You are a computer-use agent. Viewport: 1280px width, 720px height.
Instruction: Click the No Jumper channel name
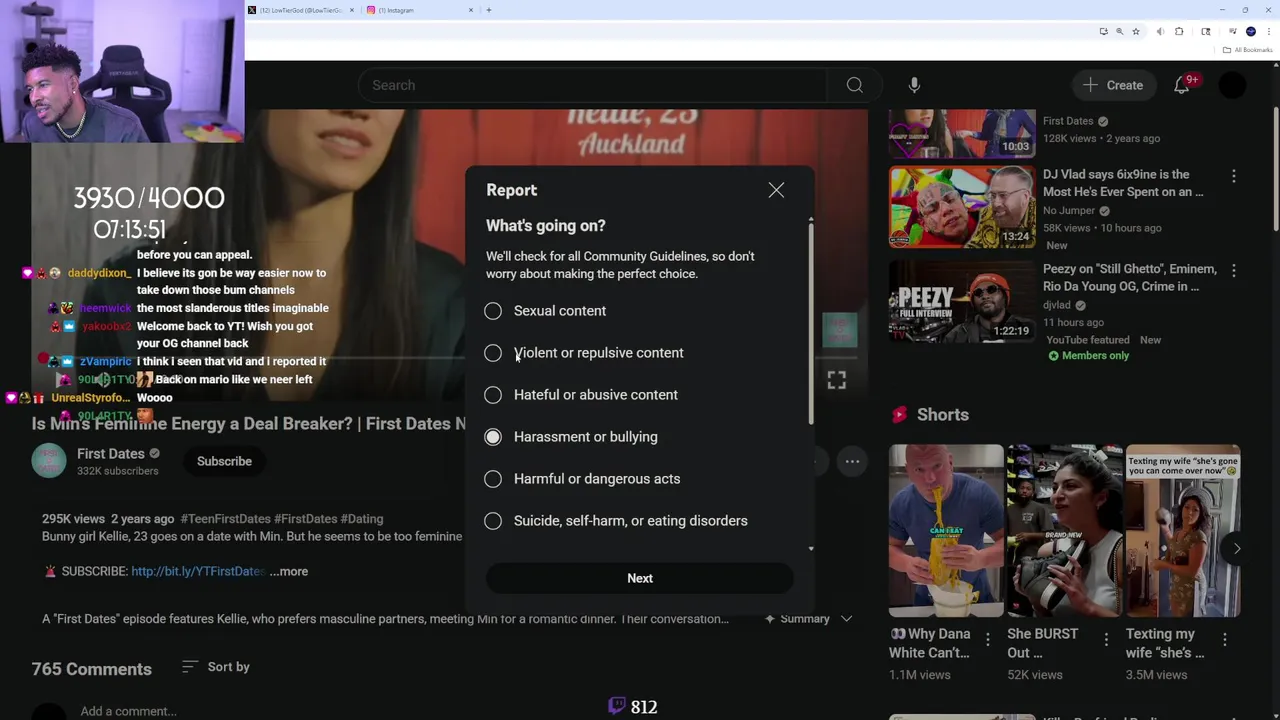pos(1069,211)
